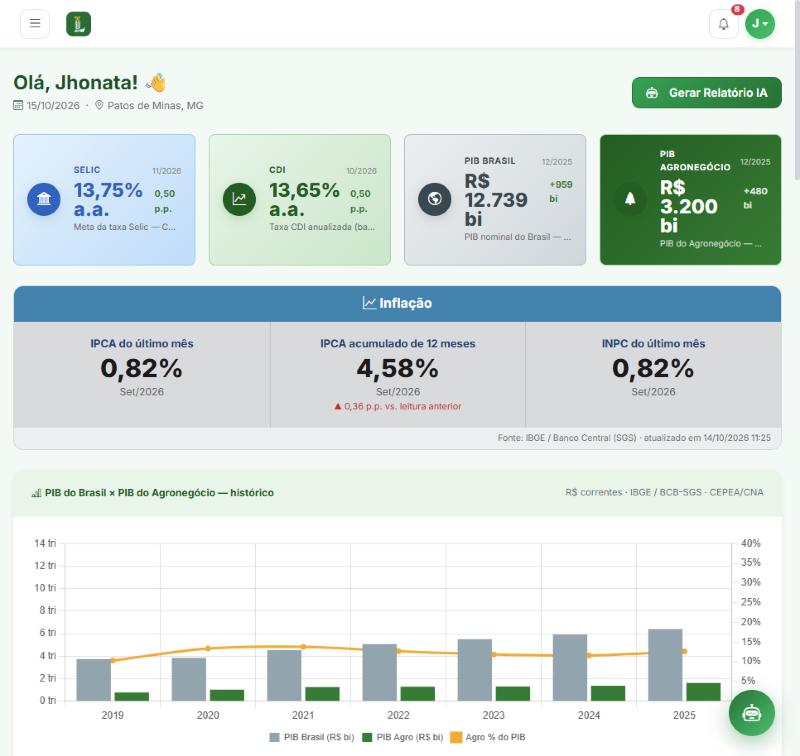Viewport: 800px width, 756px height.
Task: Toggle PIB Brasil (R$ bi) legend item
Action: tap(312, 737)
